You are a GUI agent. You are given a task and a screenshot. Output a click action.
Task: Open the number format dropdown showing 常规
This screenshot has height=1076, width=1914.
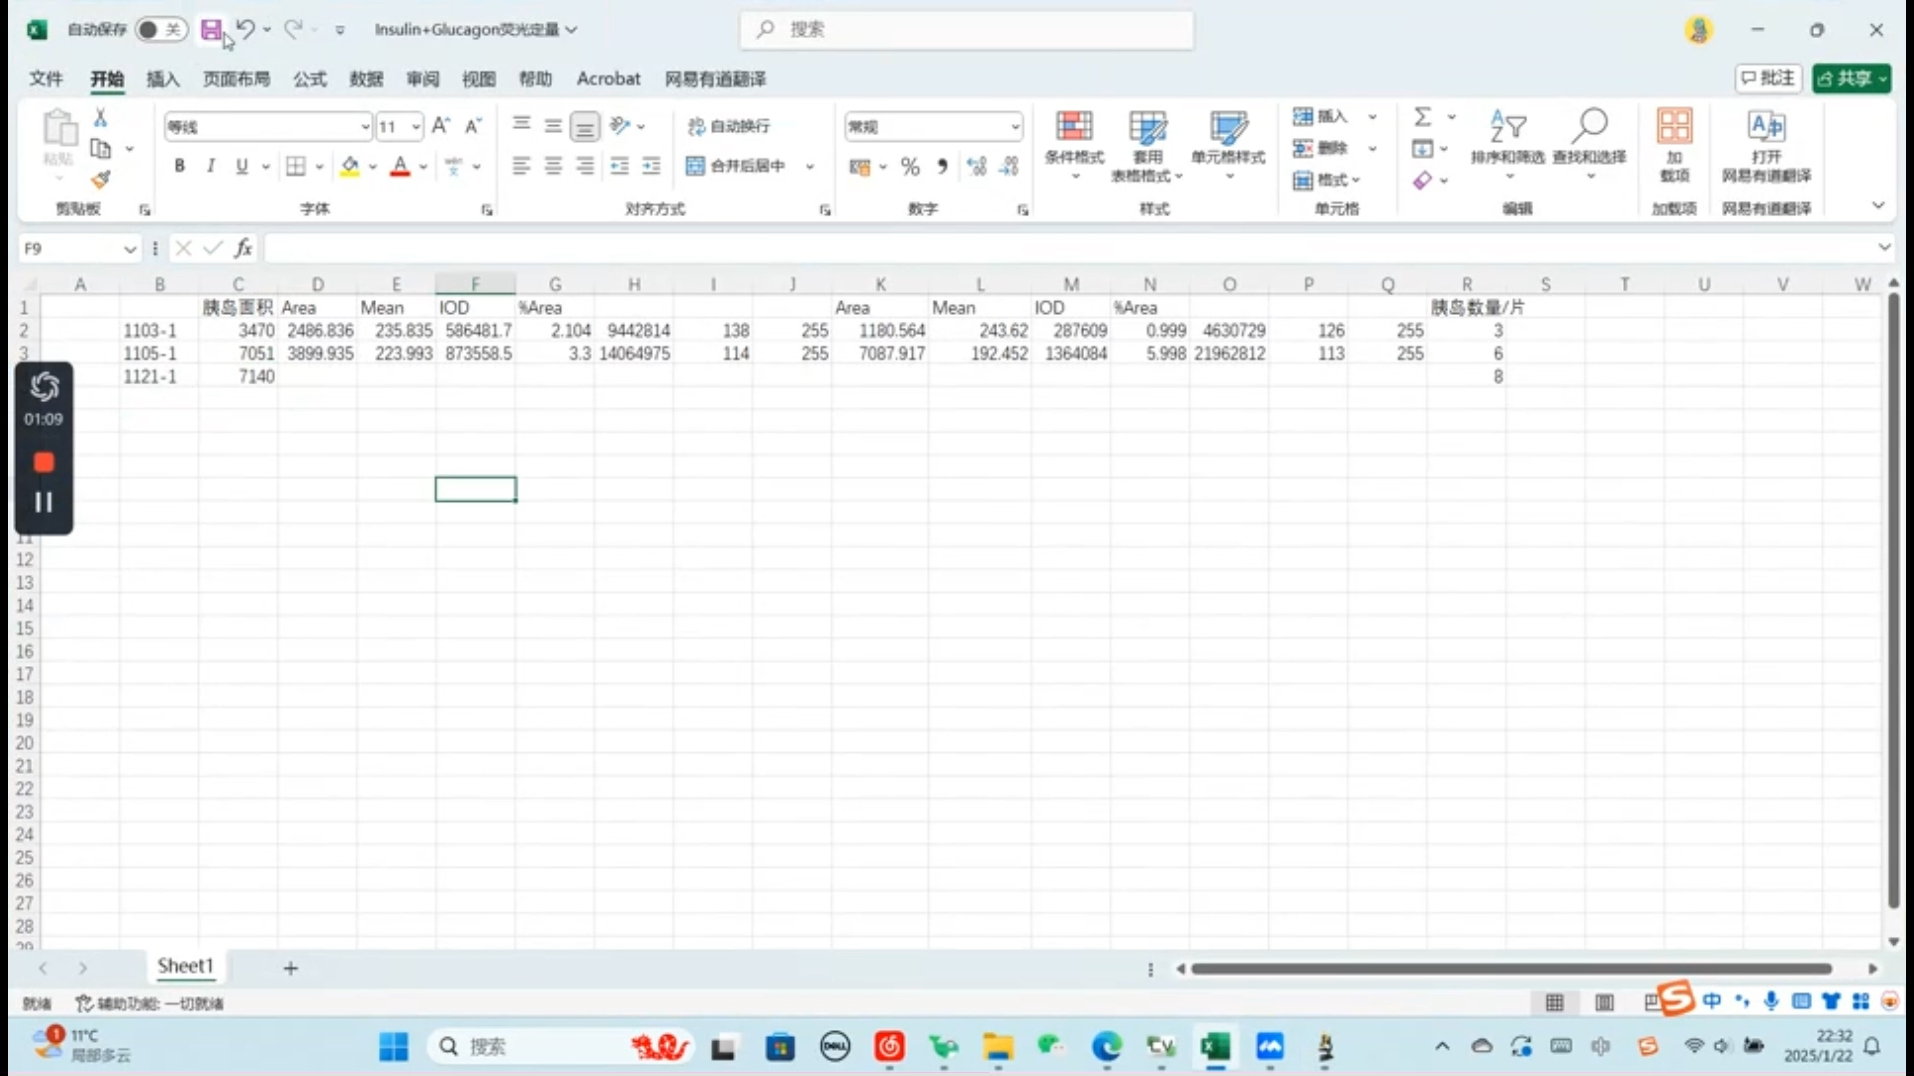click(1017, 126)
